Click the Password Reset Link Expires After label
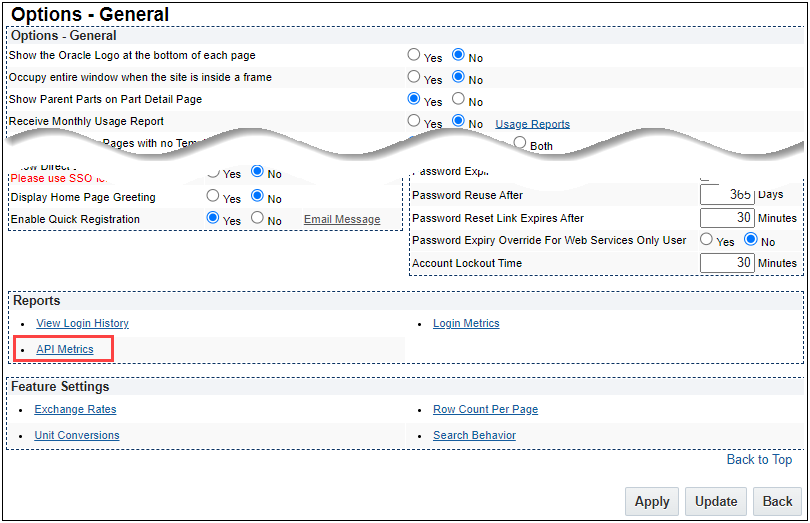The image size is (810, 523). pos(498,218)
